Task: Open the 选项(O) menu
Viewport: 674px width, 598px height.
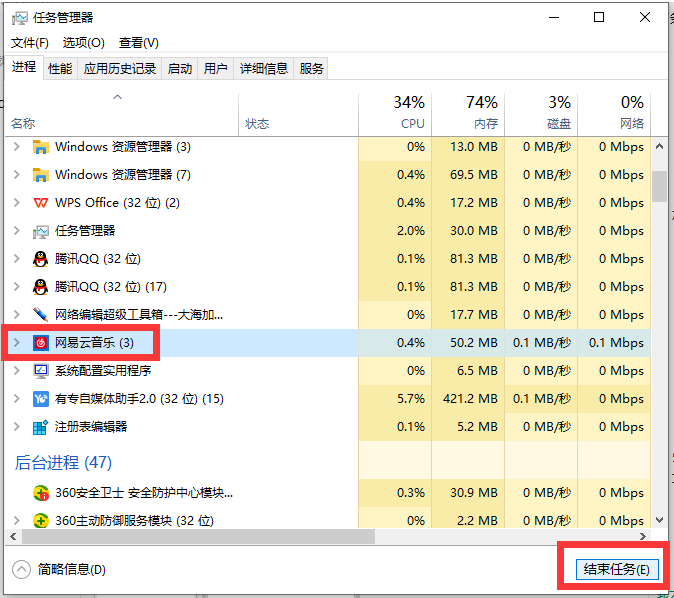Action: coord(83,43)
